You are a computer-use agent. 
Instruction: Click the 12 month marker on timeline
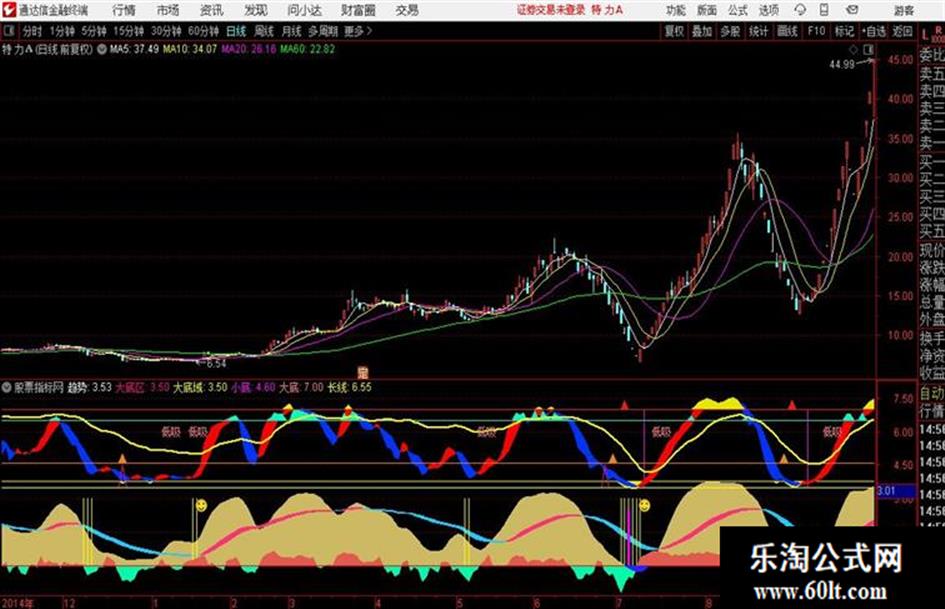(x=69, y=603)
